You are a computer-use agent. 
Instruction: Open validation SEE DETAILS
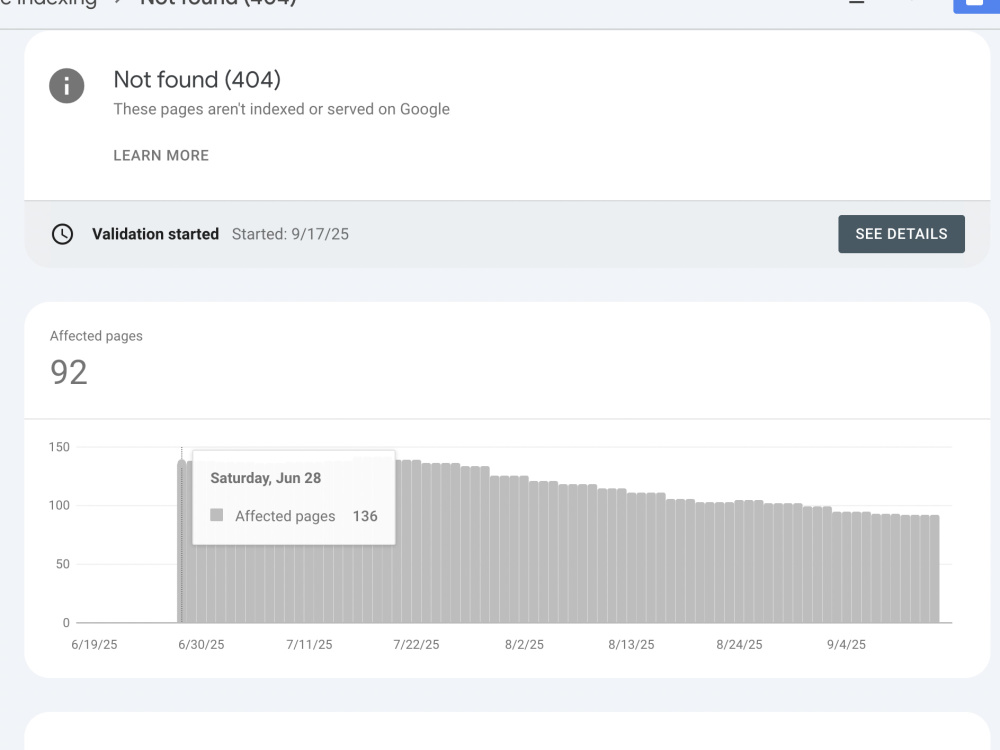901,234
